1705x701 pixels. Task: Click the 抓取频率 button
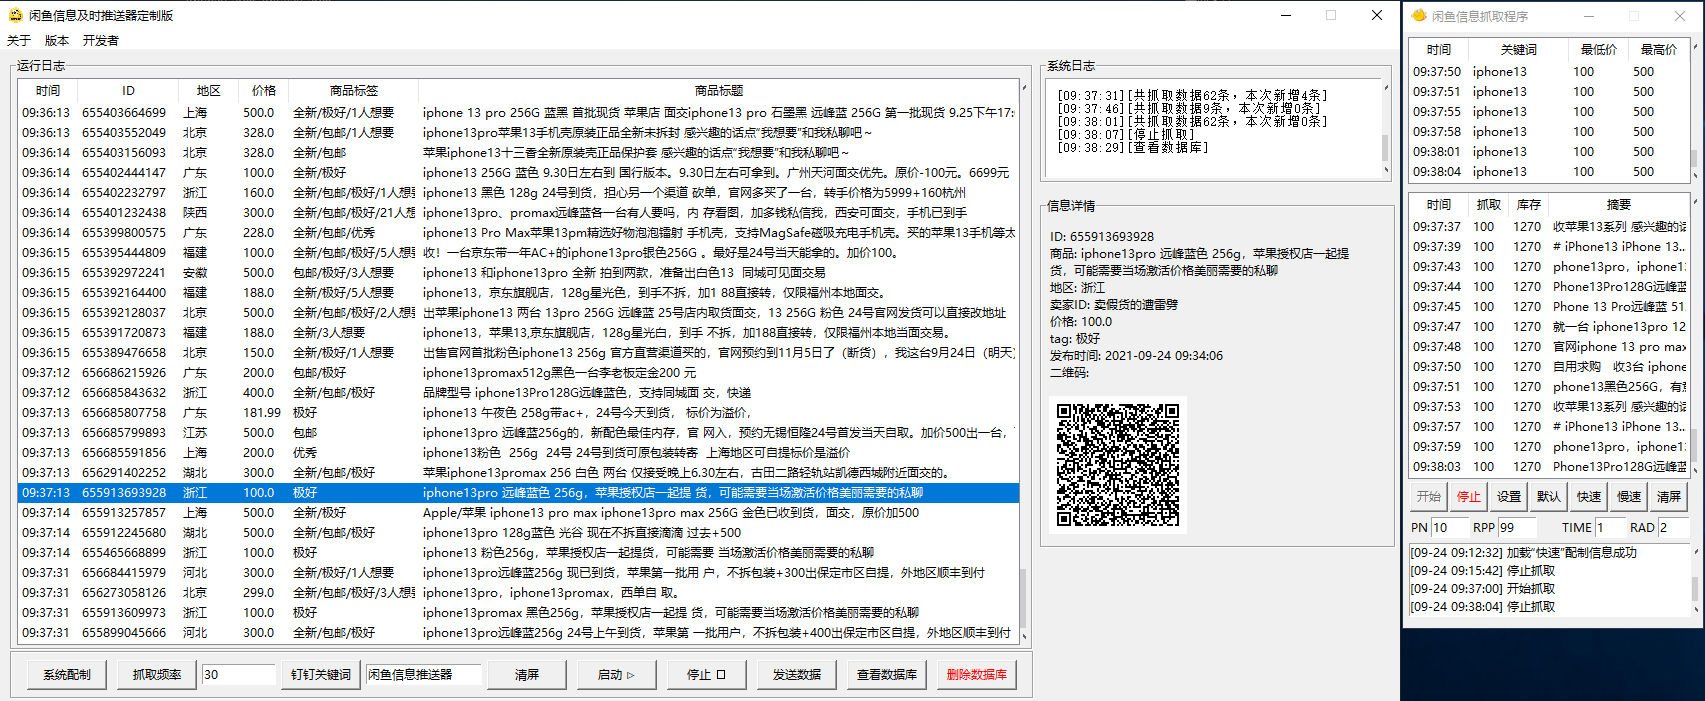click(157, 675)
